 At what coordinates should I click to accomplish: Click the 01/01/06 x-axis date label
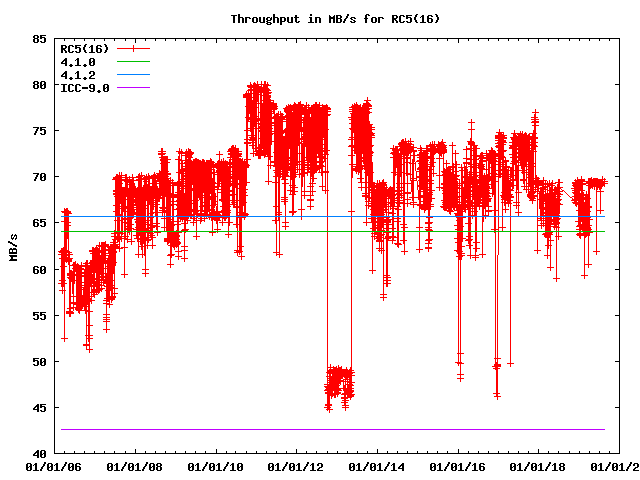click(52, 466)
